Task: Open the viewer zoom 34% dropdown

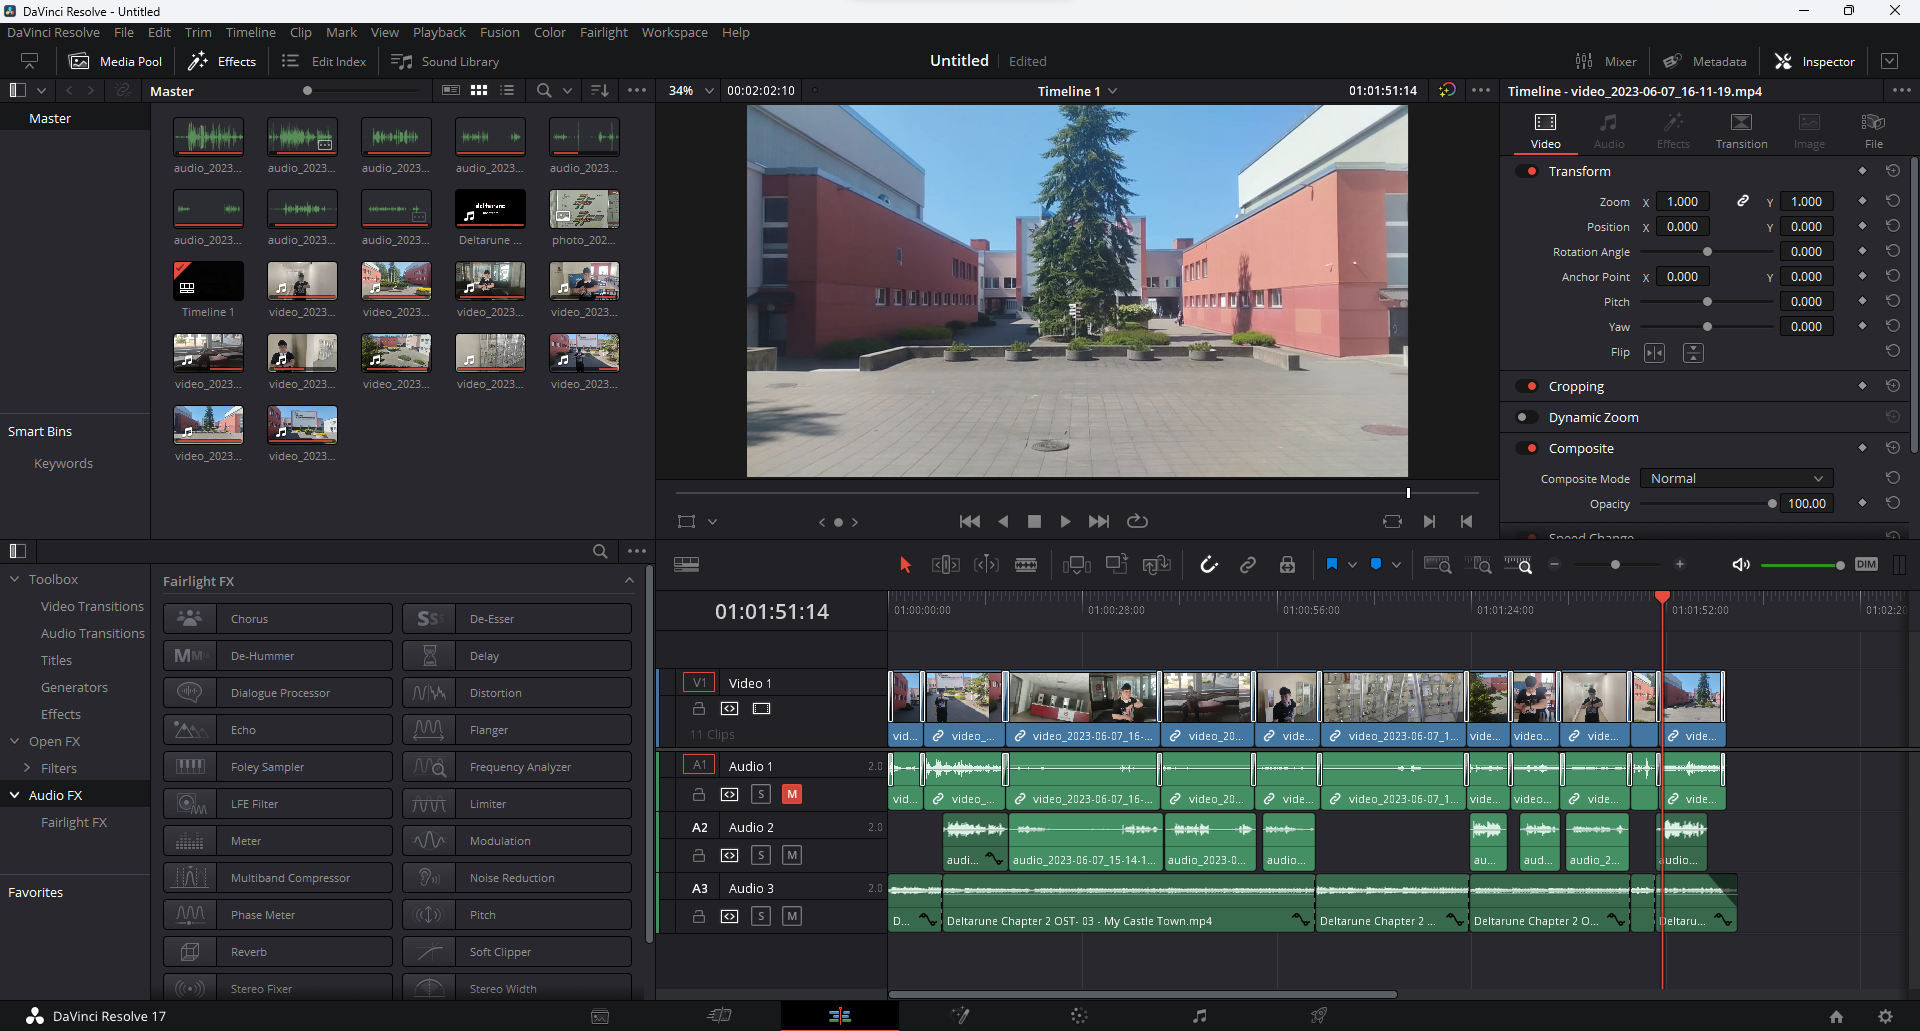Action: (709, 90)
